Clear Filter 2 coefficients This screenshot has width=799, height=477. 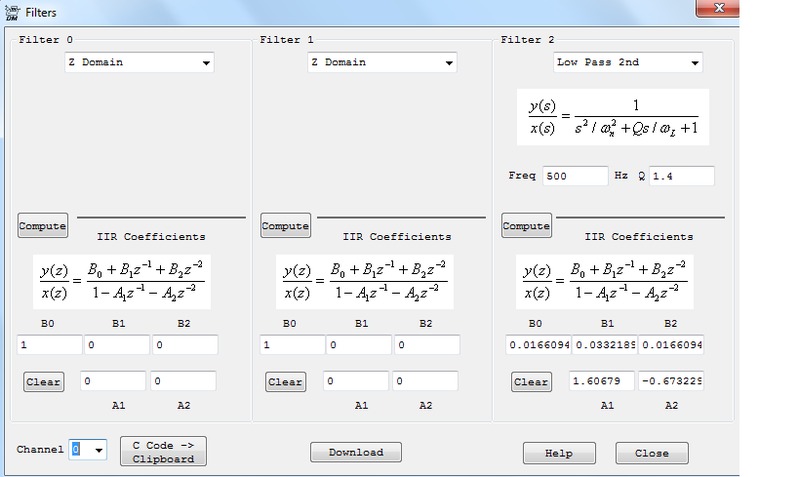(x=531, y=382)
